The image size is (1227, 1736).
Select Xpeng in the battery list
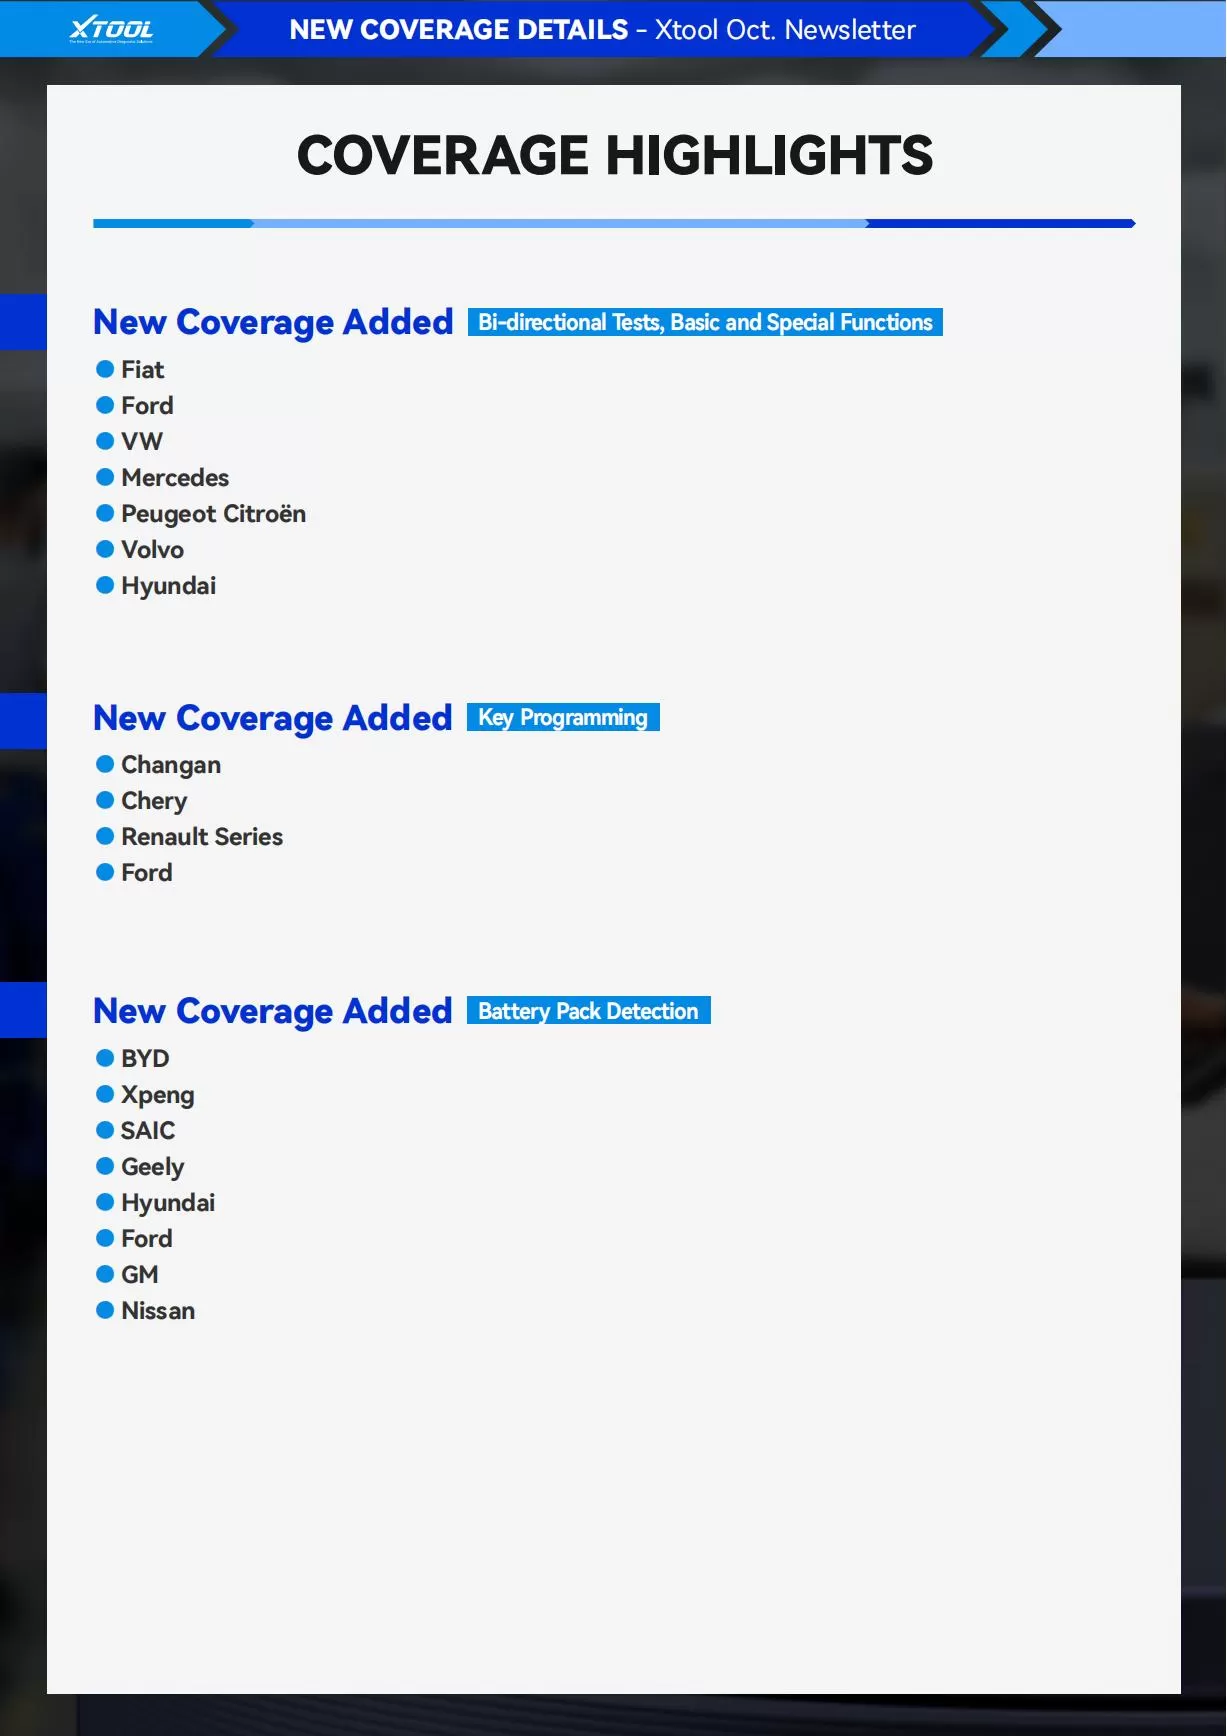[158, 1095]
